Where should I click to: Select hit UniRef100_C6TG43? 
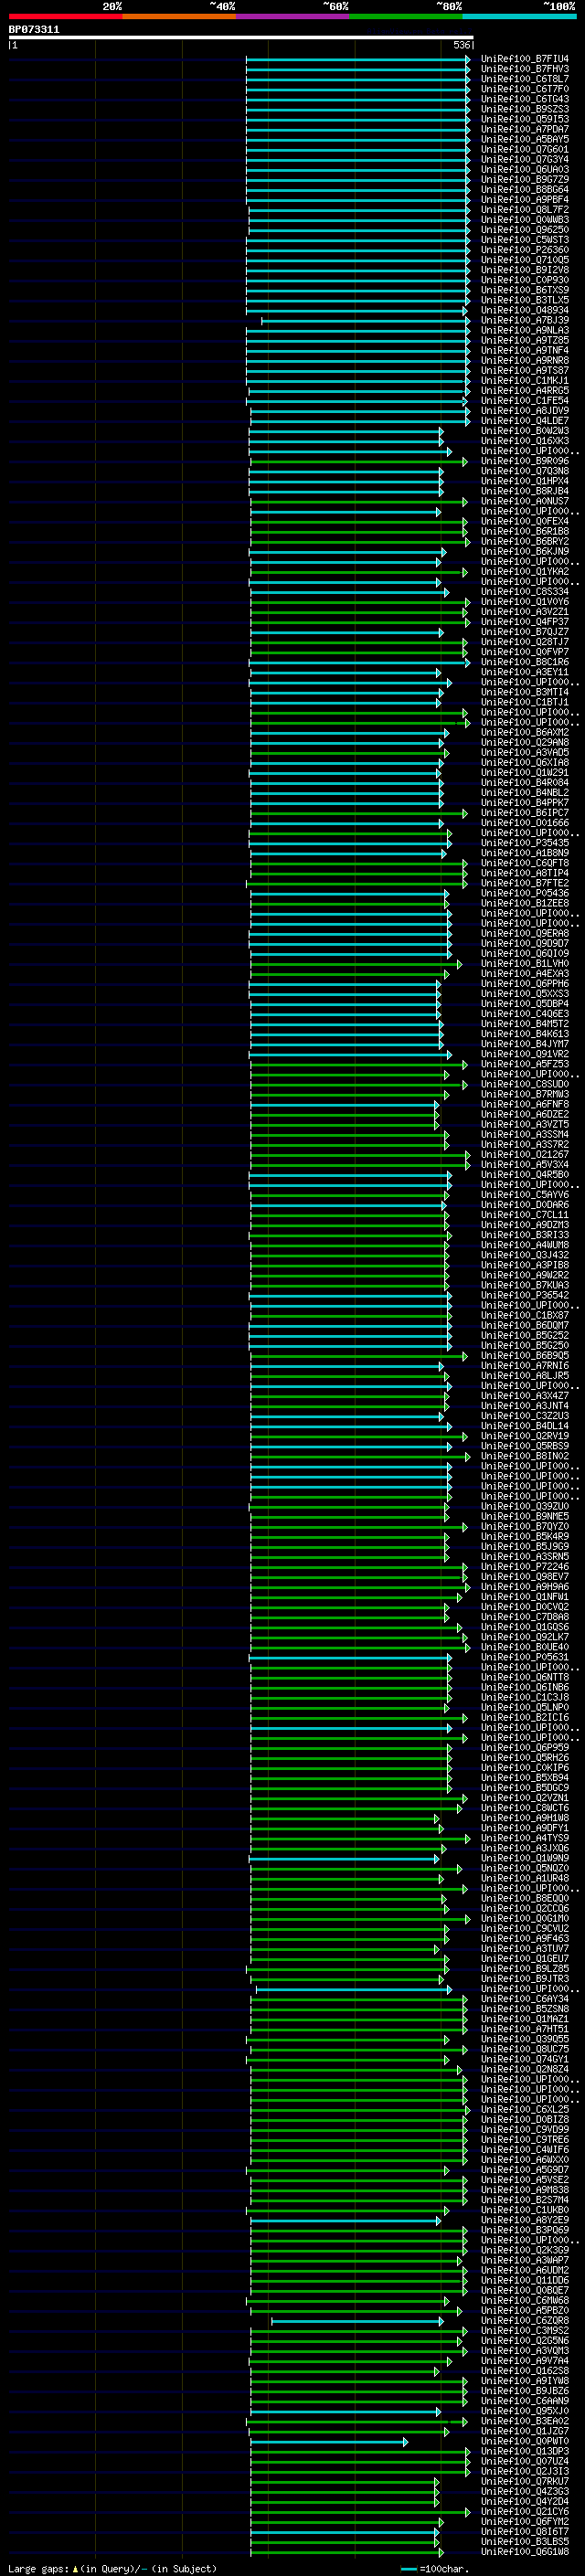coord(524,99)
